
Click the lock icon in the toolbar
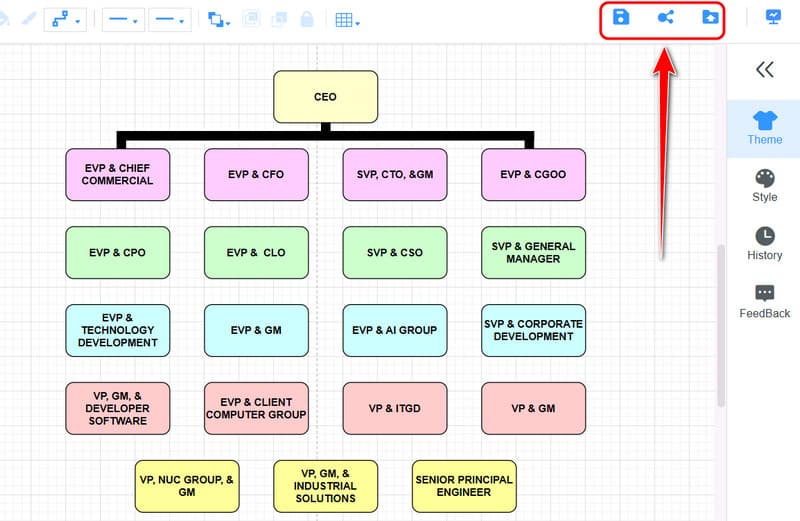307,20
